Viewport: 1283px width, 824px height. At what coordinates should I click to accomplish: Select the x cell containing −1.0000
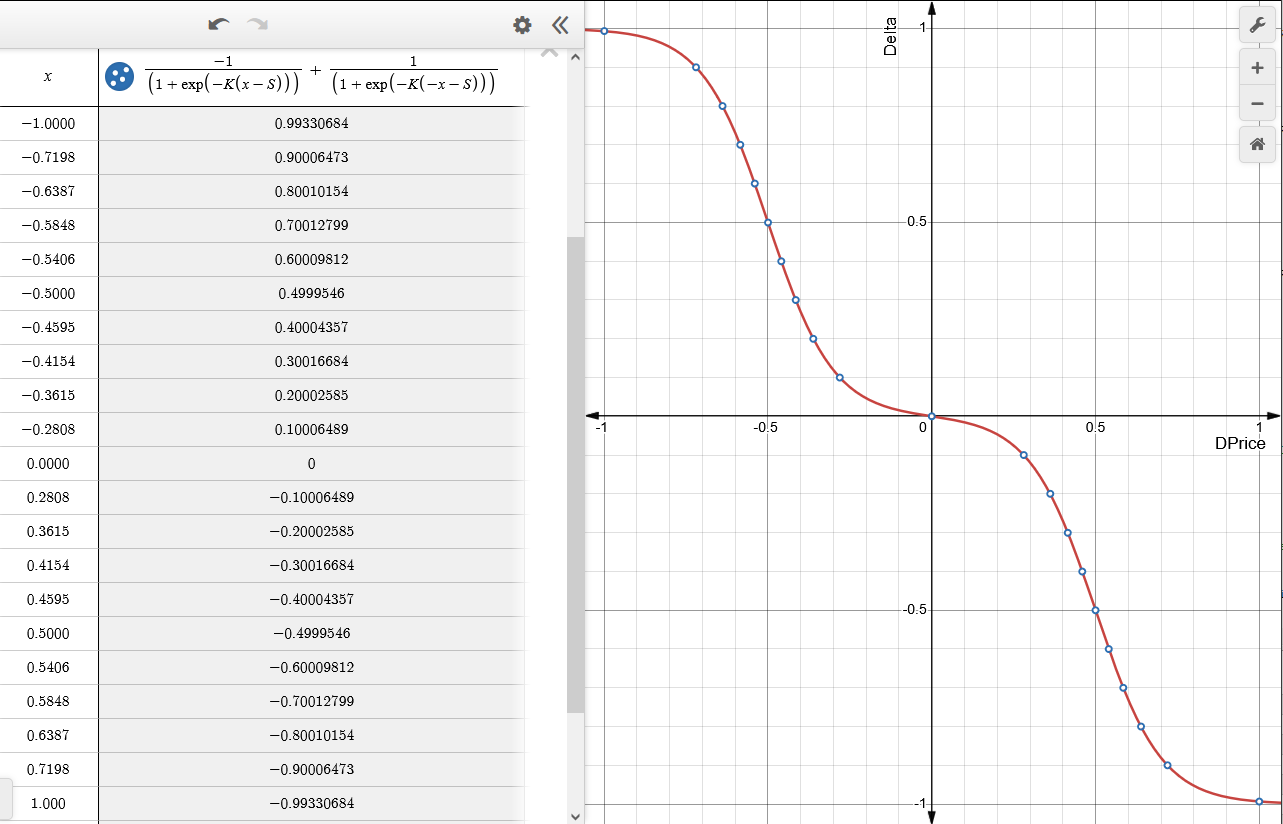coord(49,123)
